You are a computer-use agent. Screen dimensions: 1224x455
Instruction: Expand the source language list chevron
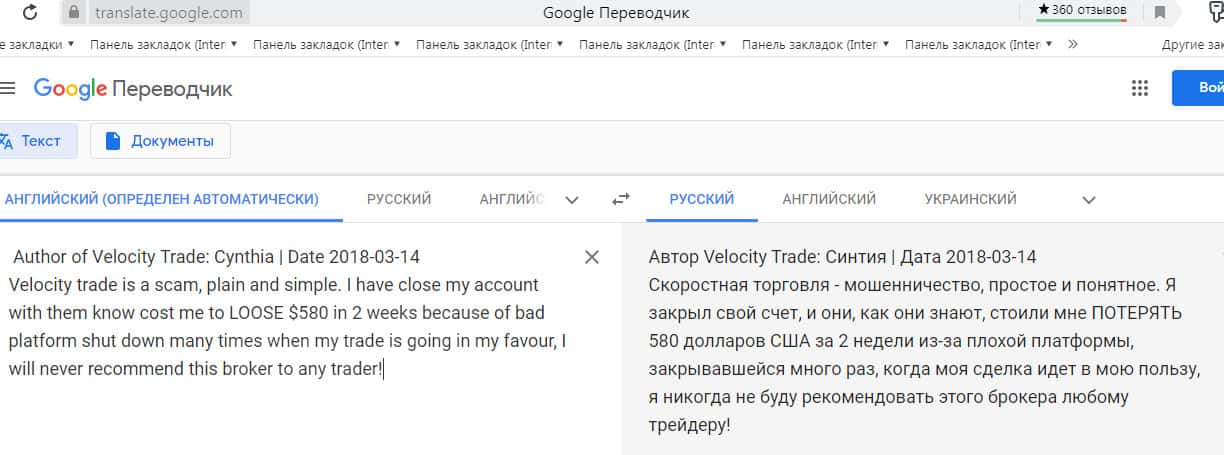[572, 199]
